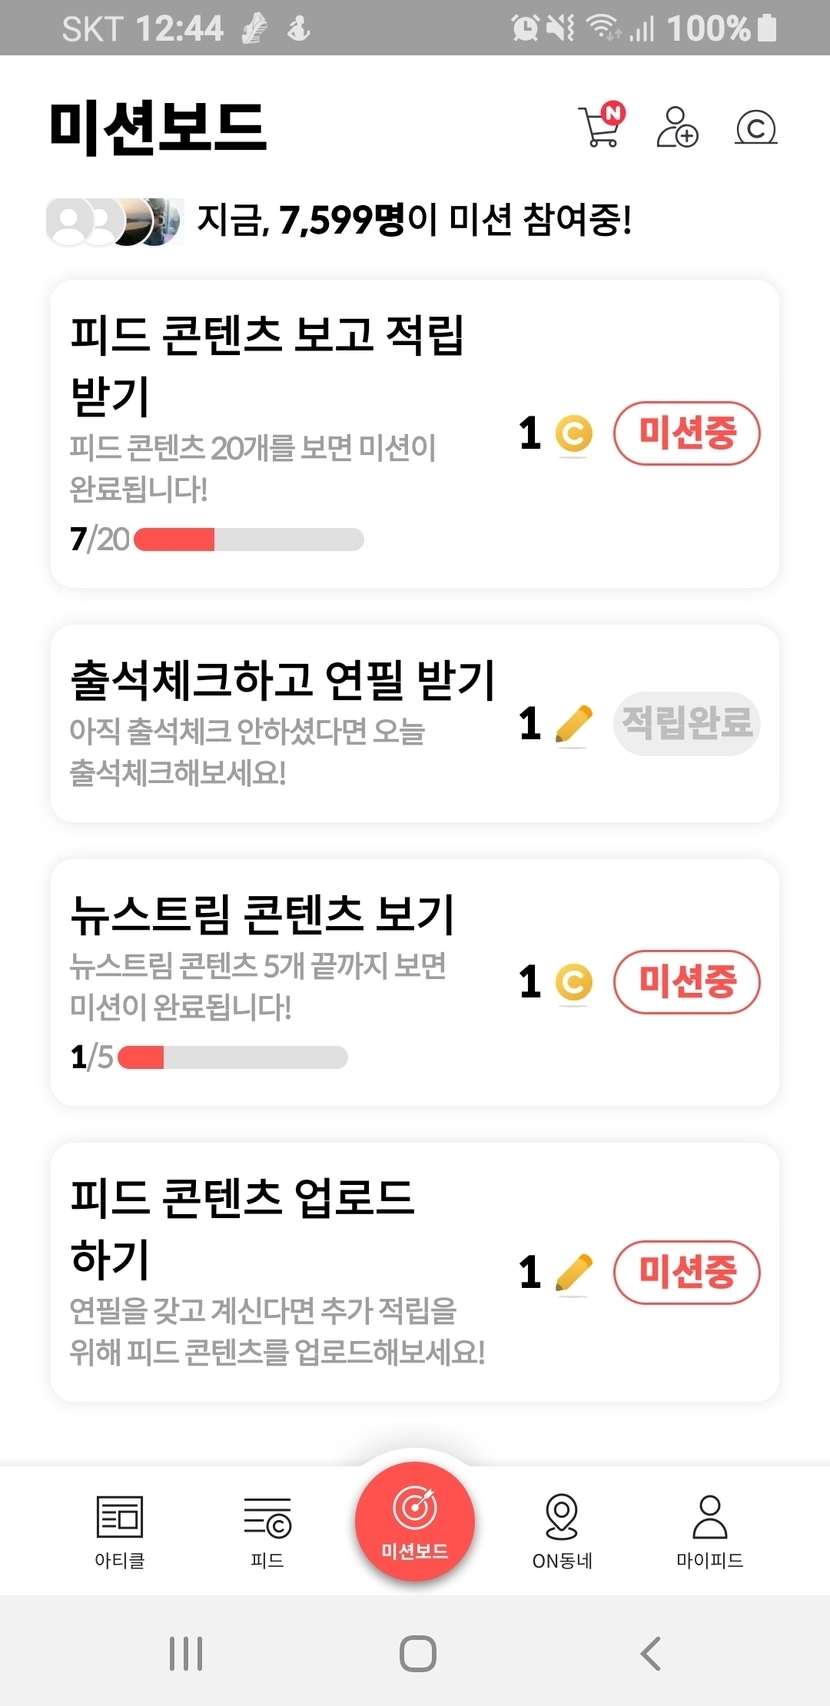Screen dimensions: 830x1706
Task: Go to the 마이피드 tab
Action: click(x=710, y=1530)
